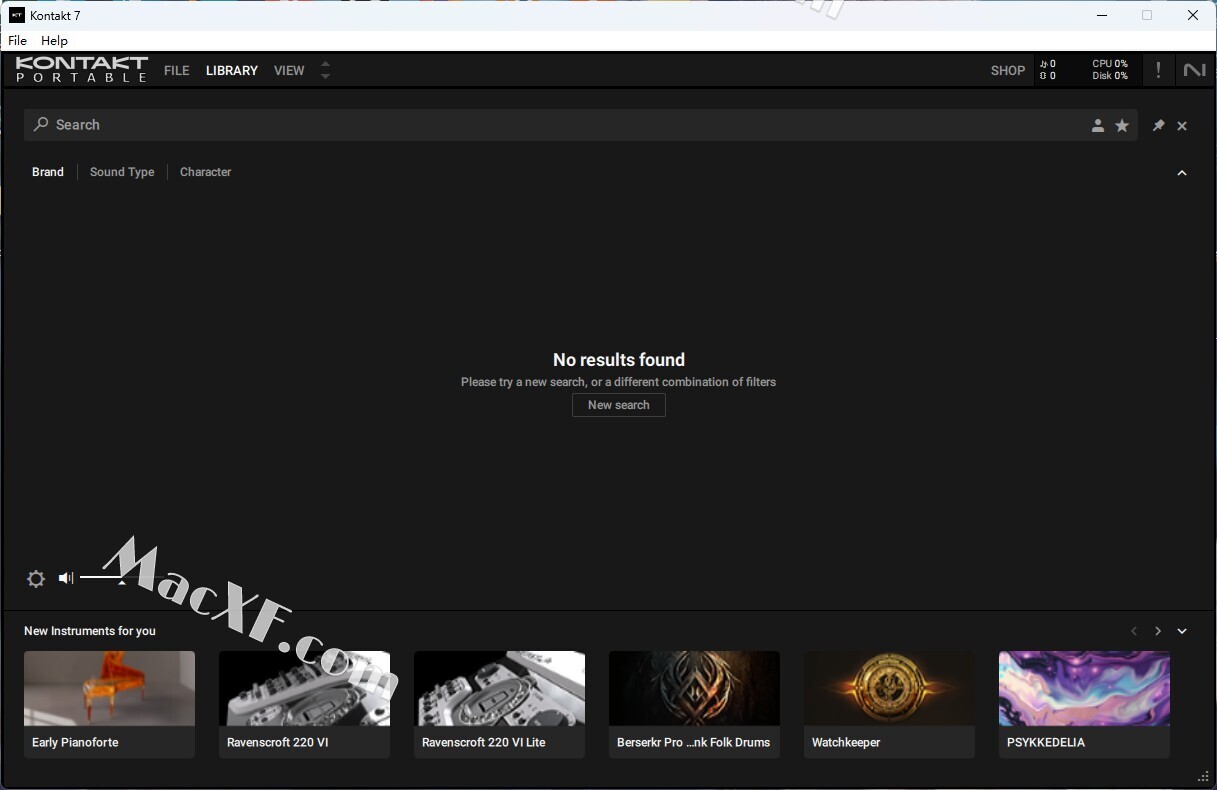Click the 'No results found' heading
Screen dimensions: 1217x790
[619, 360]
